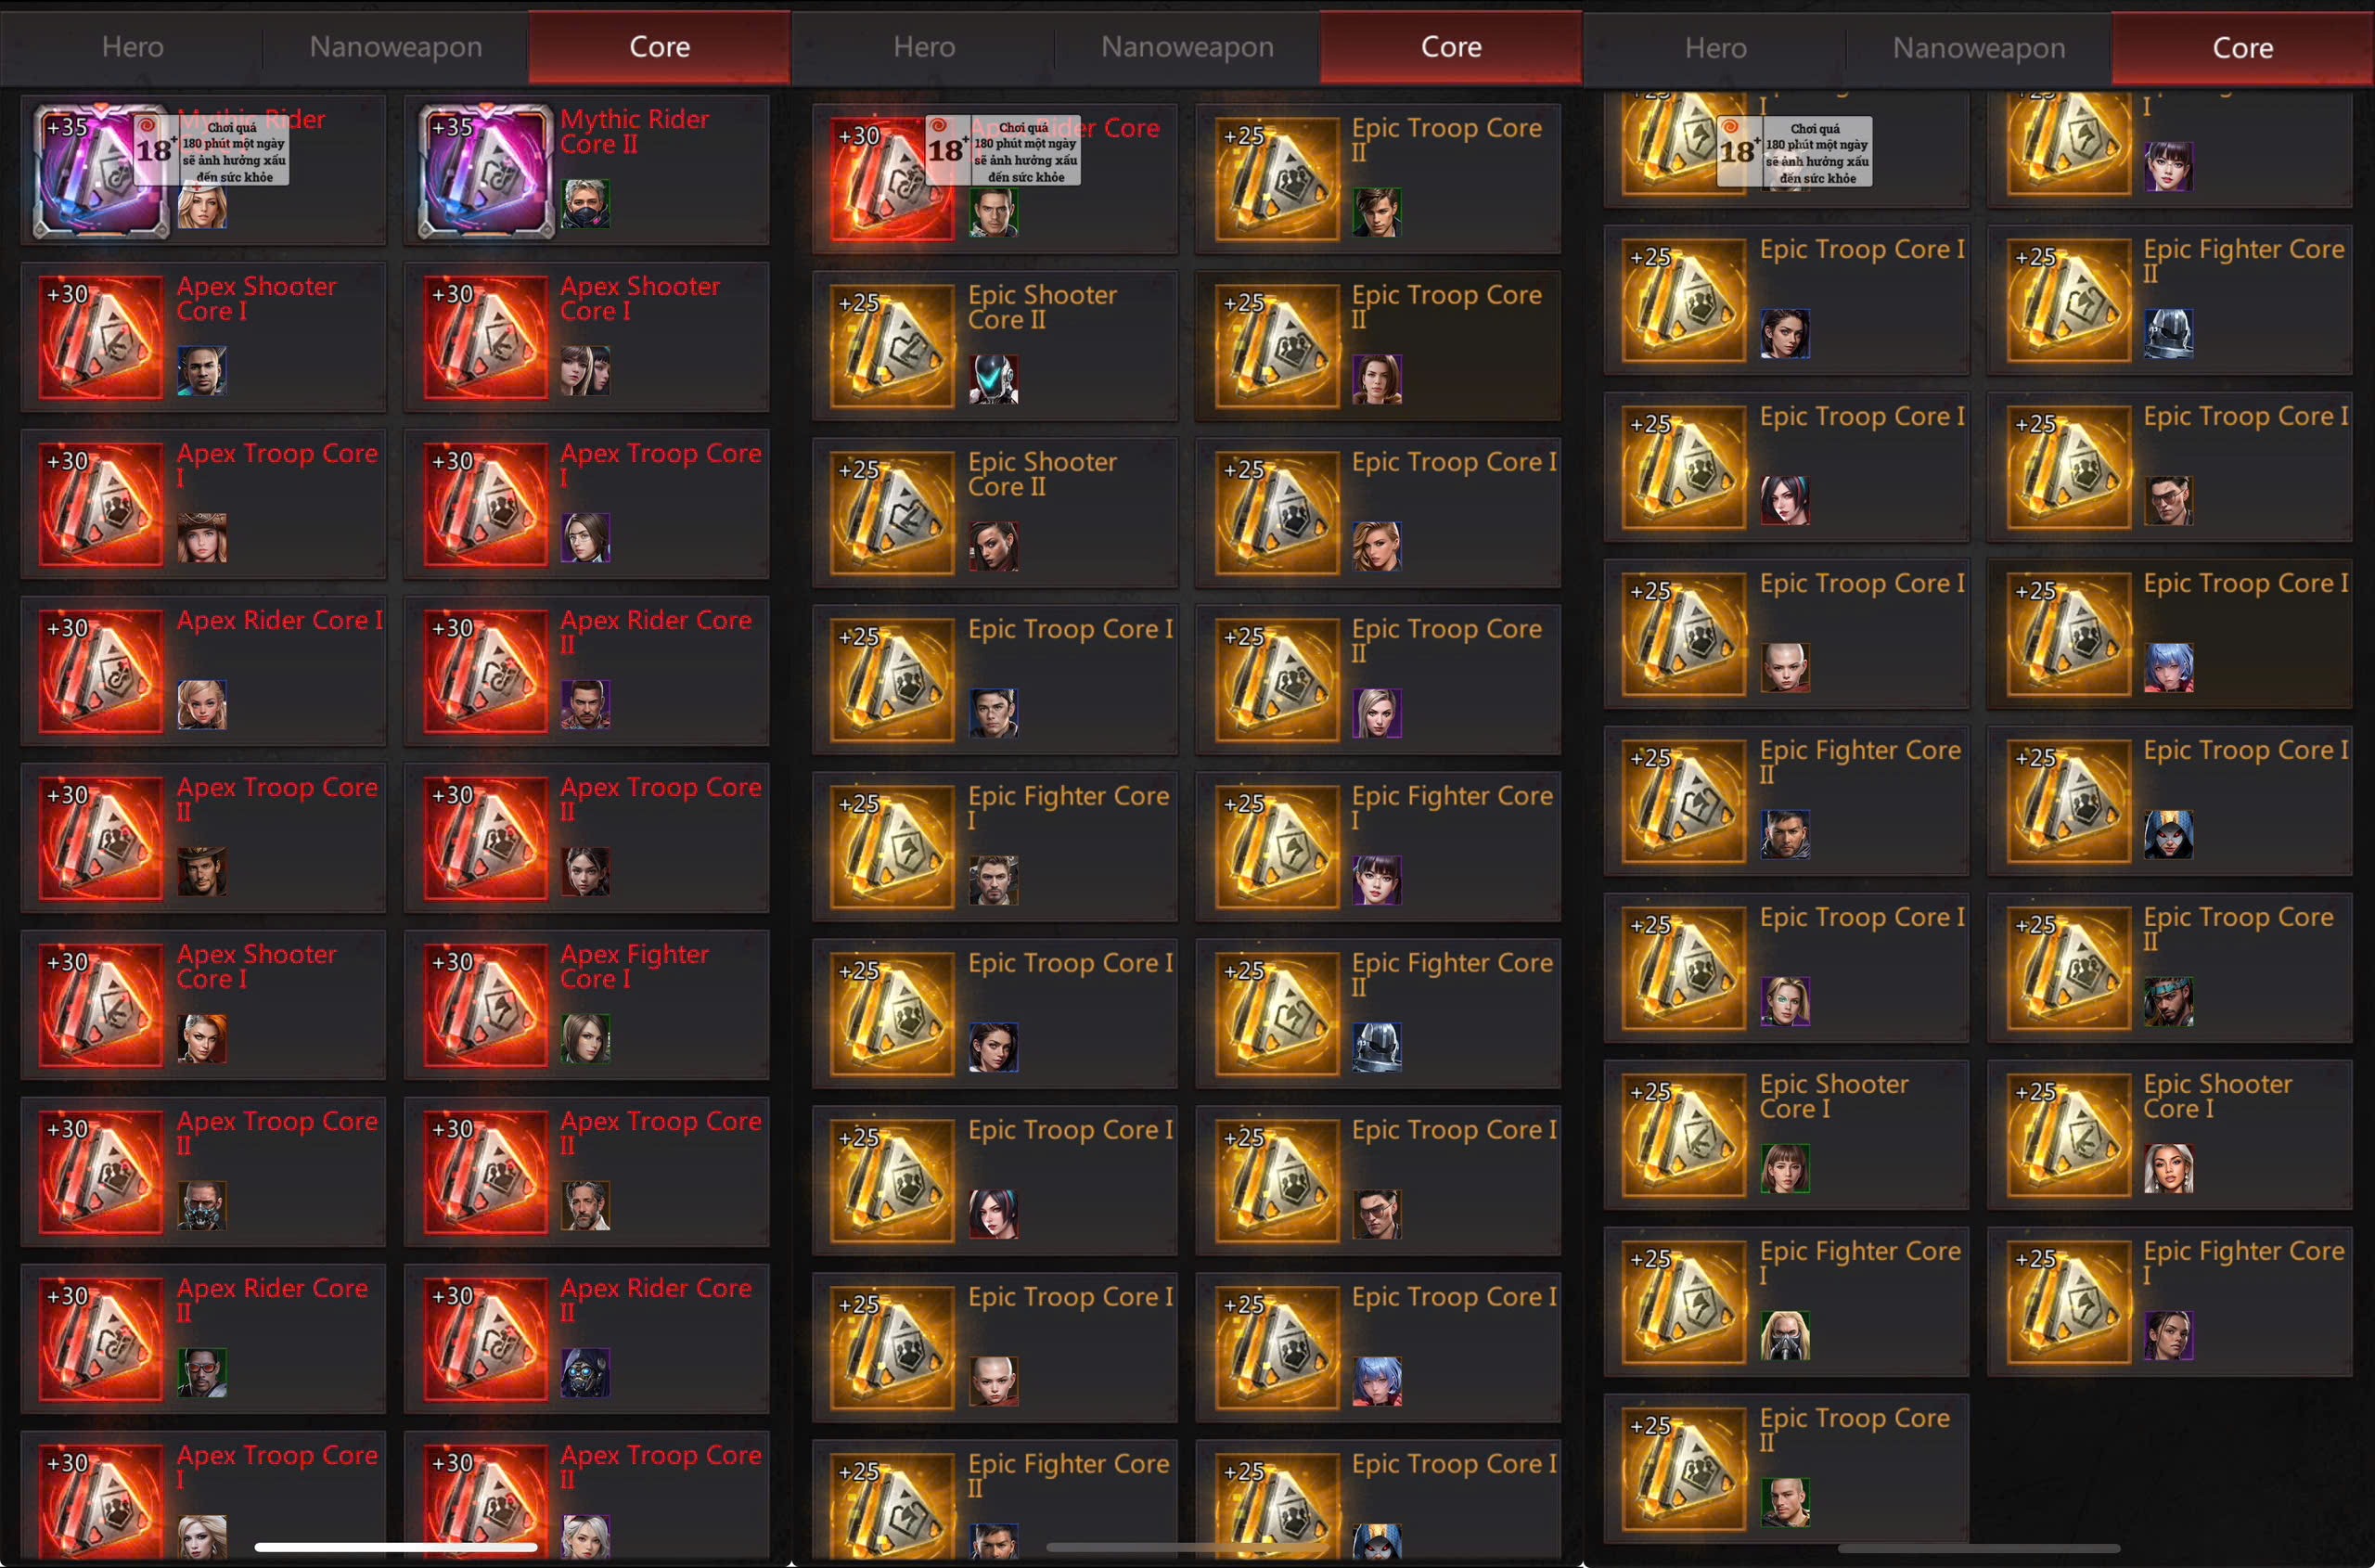Image resolution: width=2375 pixels, height=1568 pixels.
Task: Tap the Apex Fighter Core I icon
Action: [x=486, y=1005]
